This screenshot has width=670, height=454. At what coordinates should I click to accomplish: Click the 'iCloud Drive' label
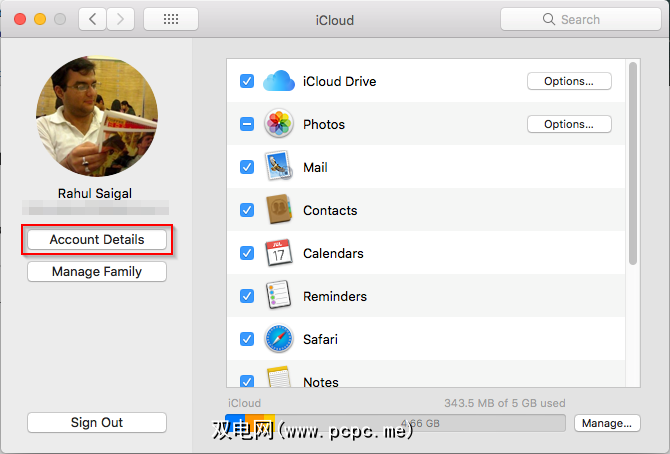pyautogui.click(x=340, y=81)
